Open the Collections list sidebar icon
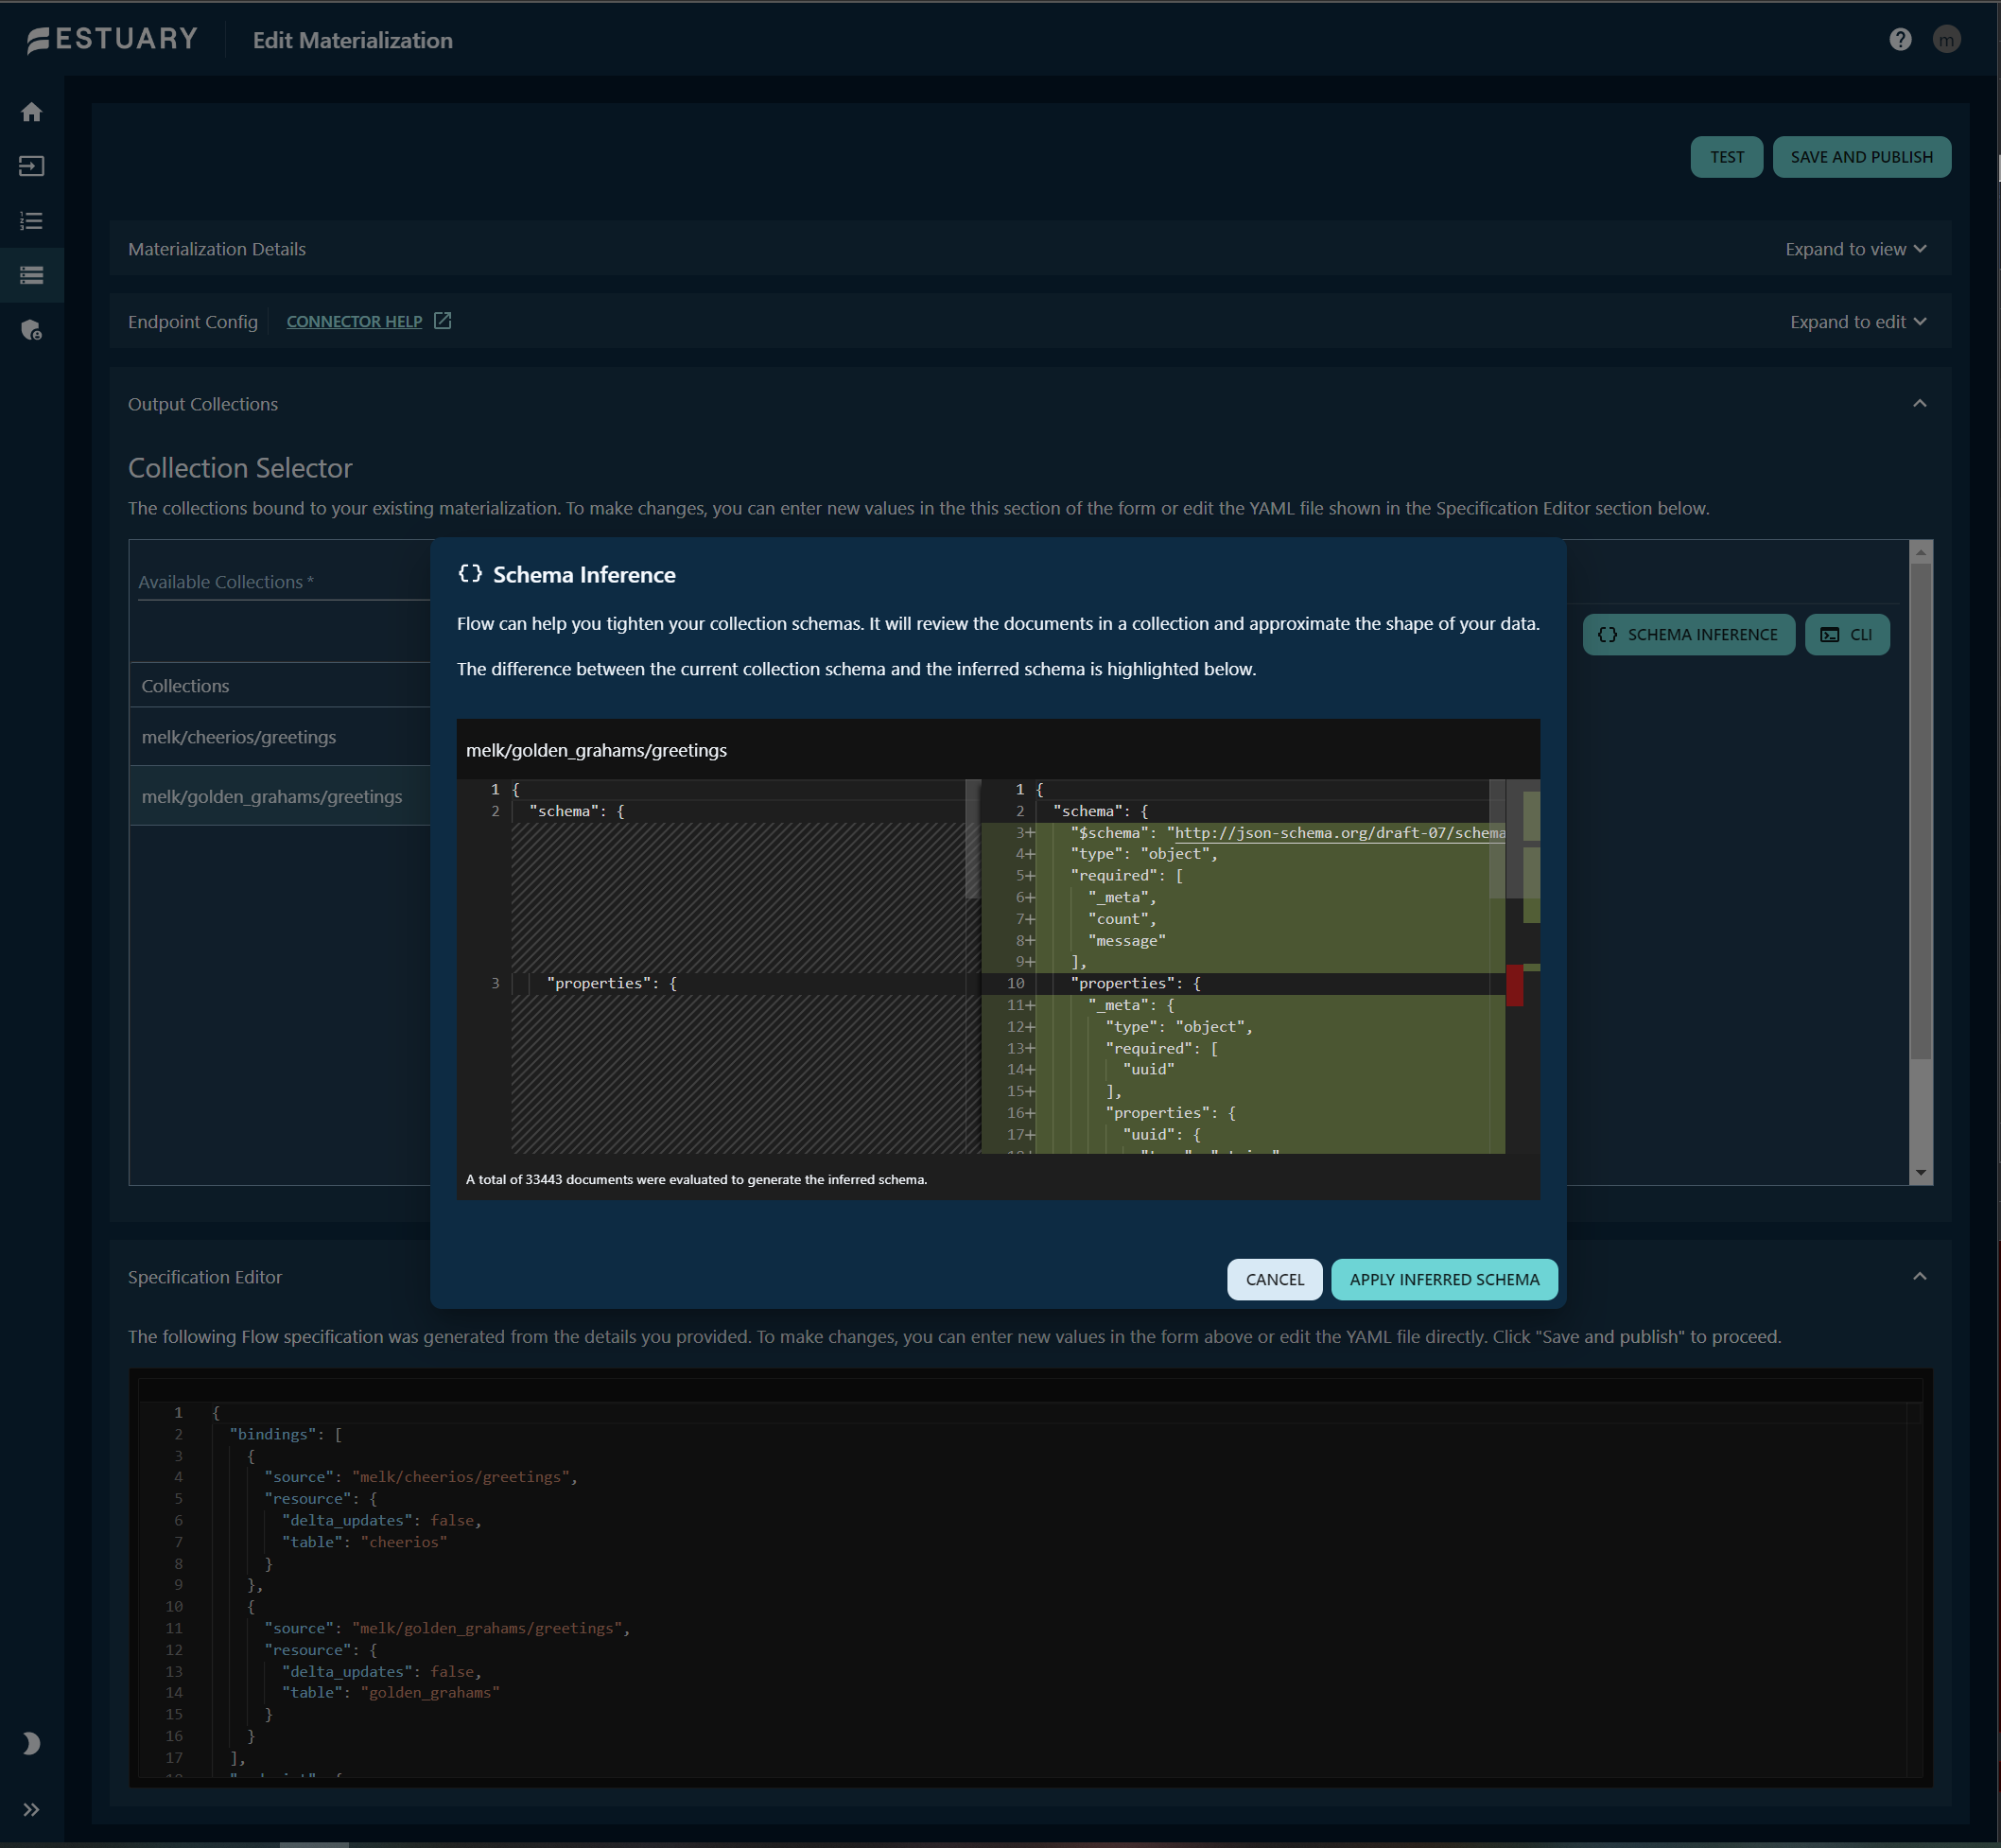This screenshot has height=1848, width=2001. pos(31,221)
